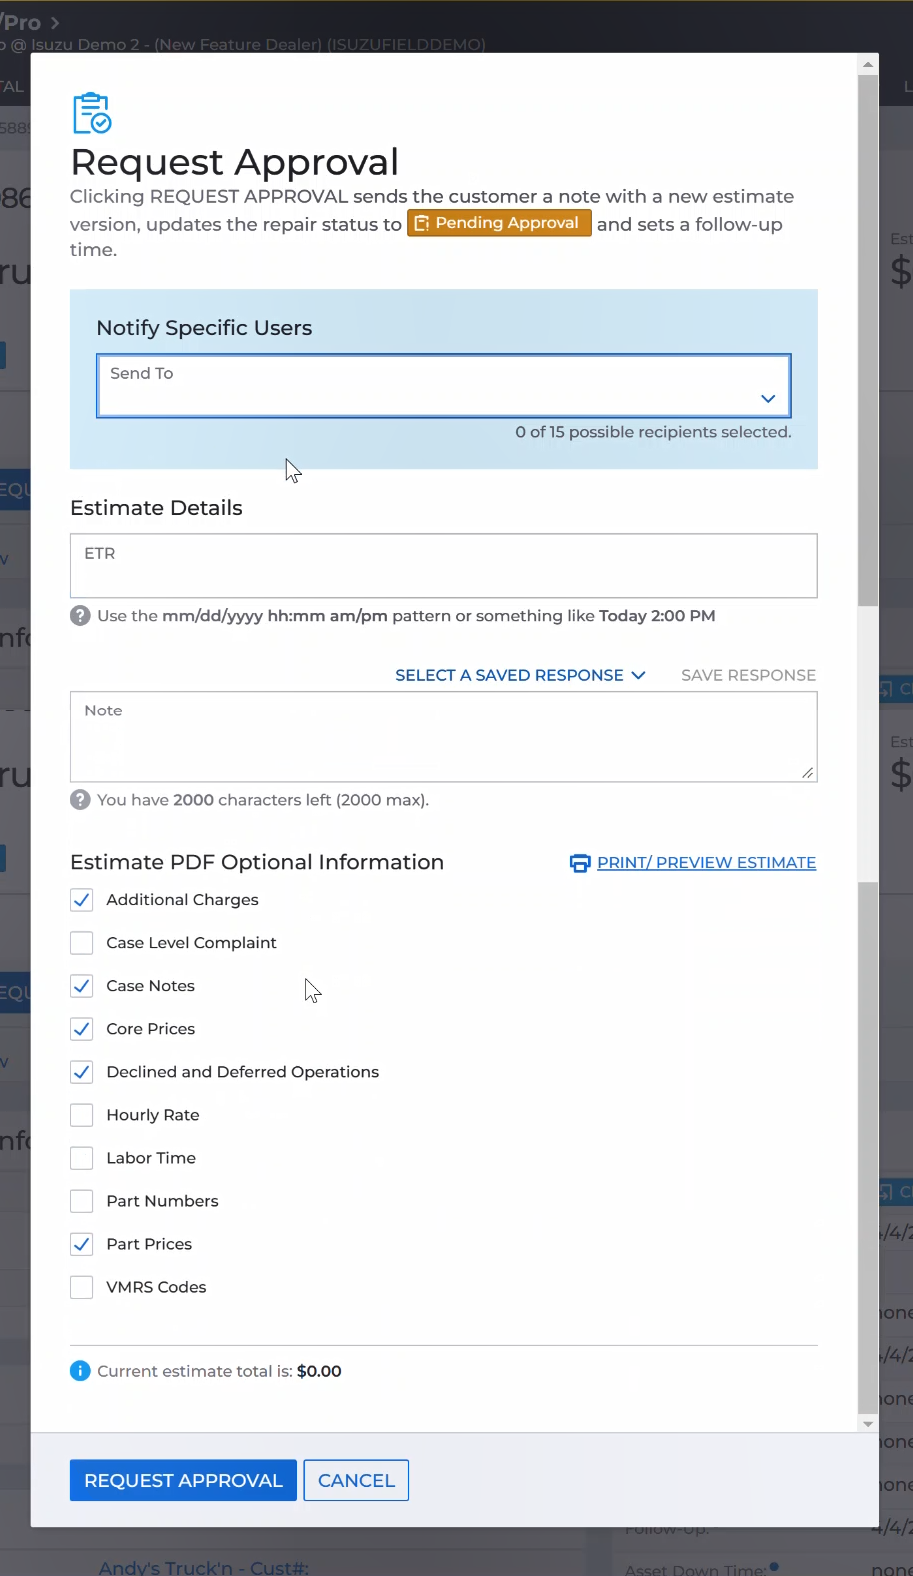Open the Print/Preview Estimate link
The height and width of the screenshot is (1576, 913).
click(x=706, y=863)
